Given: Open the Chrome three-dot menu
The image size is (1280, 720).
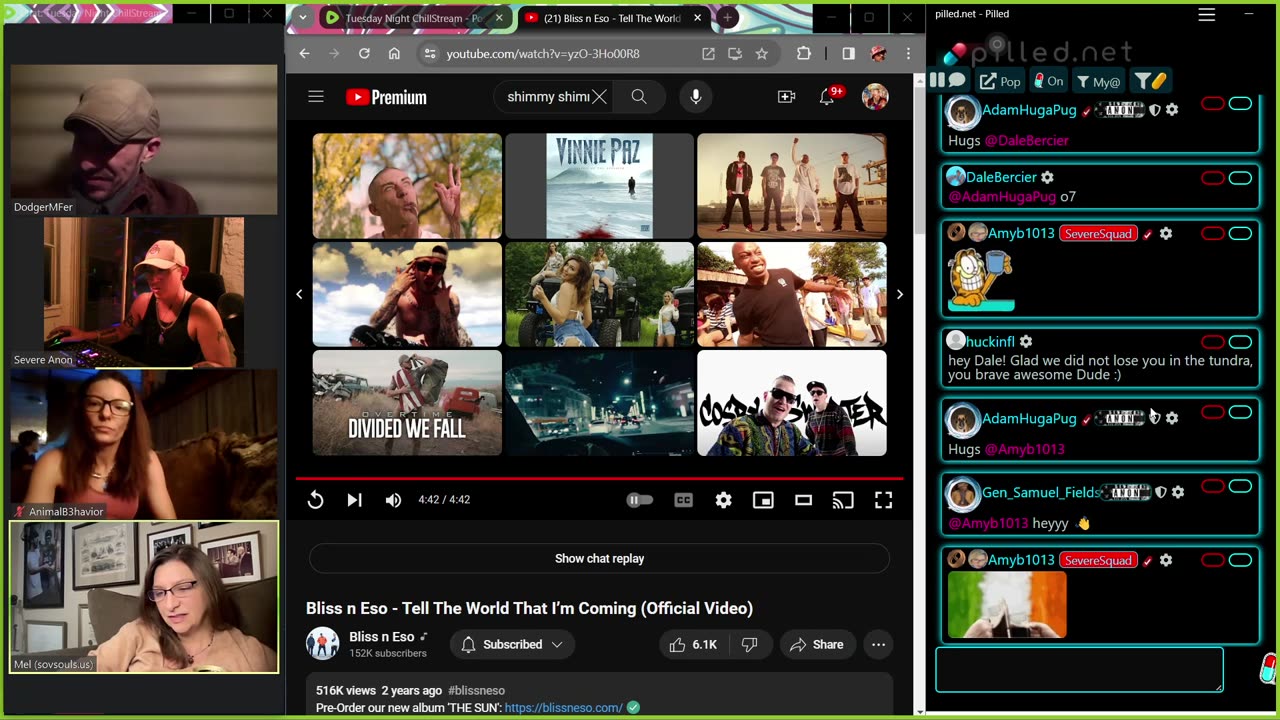Looking at the screenshot, I should tap(908, 54).
